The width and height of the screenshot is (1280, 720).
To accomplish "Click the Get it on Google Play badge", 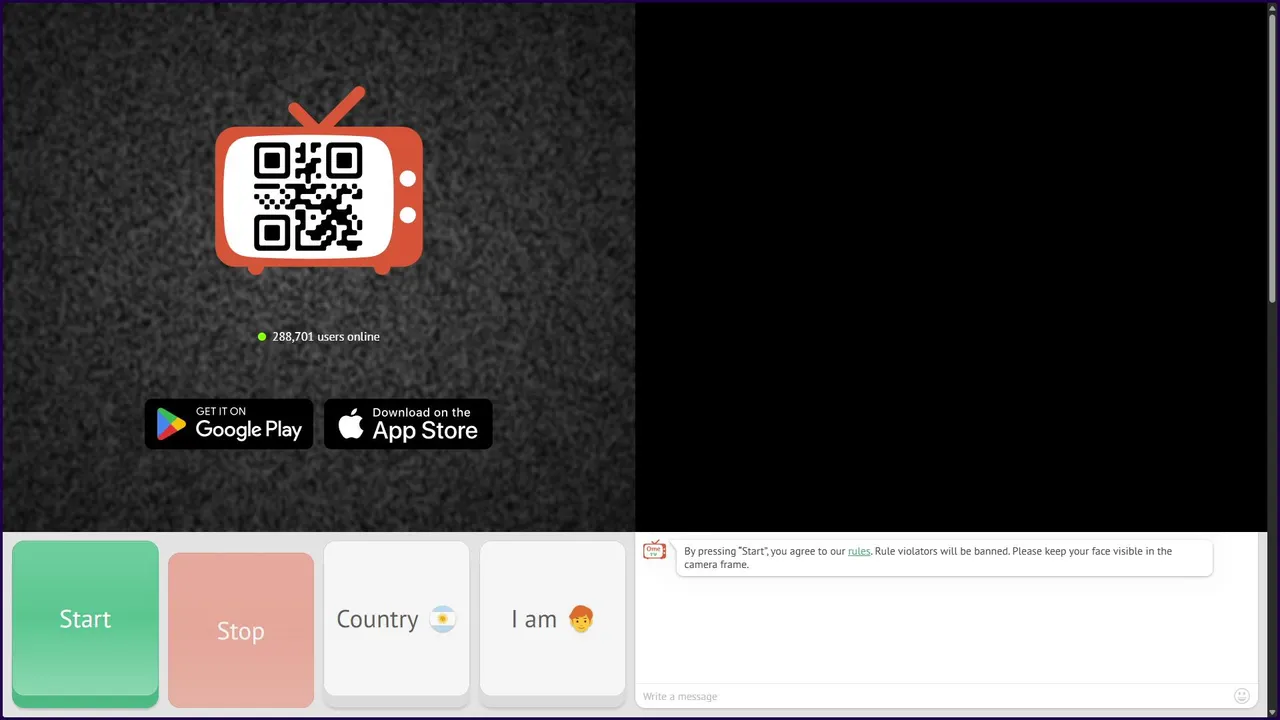I will point(229,424).
